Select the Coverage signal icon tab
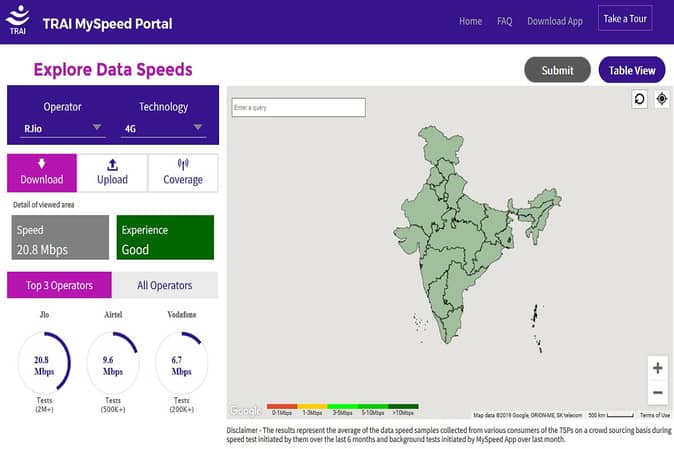 coord(182,172)
